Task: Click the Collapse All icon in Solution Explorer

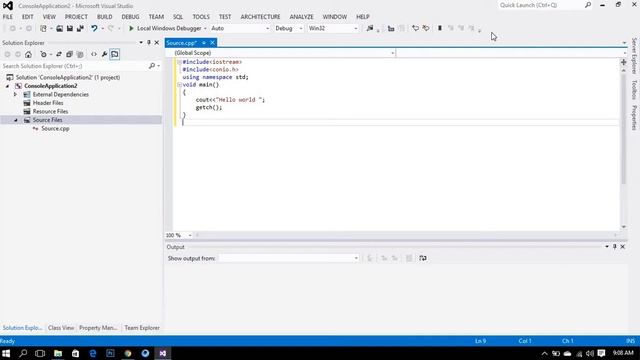Action: [x=69, y=54]
